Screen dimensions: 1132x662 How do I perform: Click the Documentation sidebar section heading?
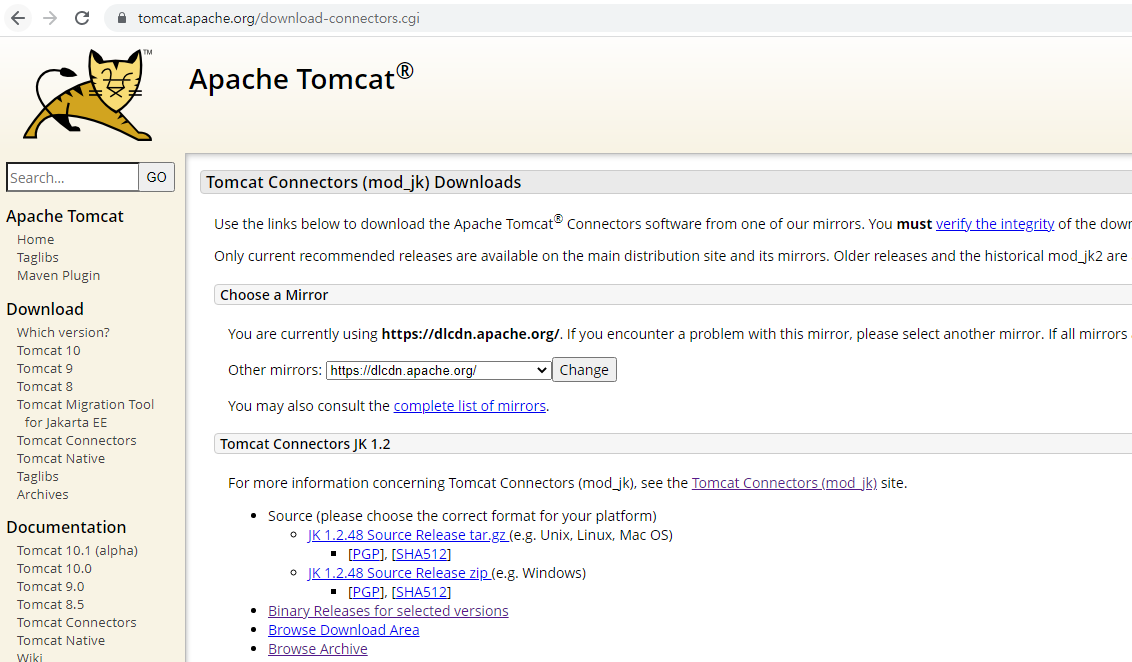66,527
